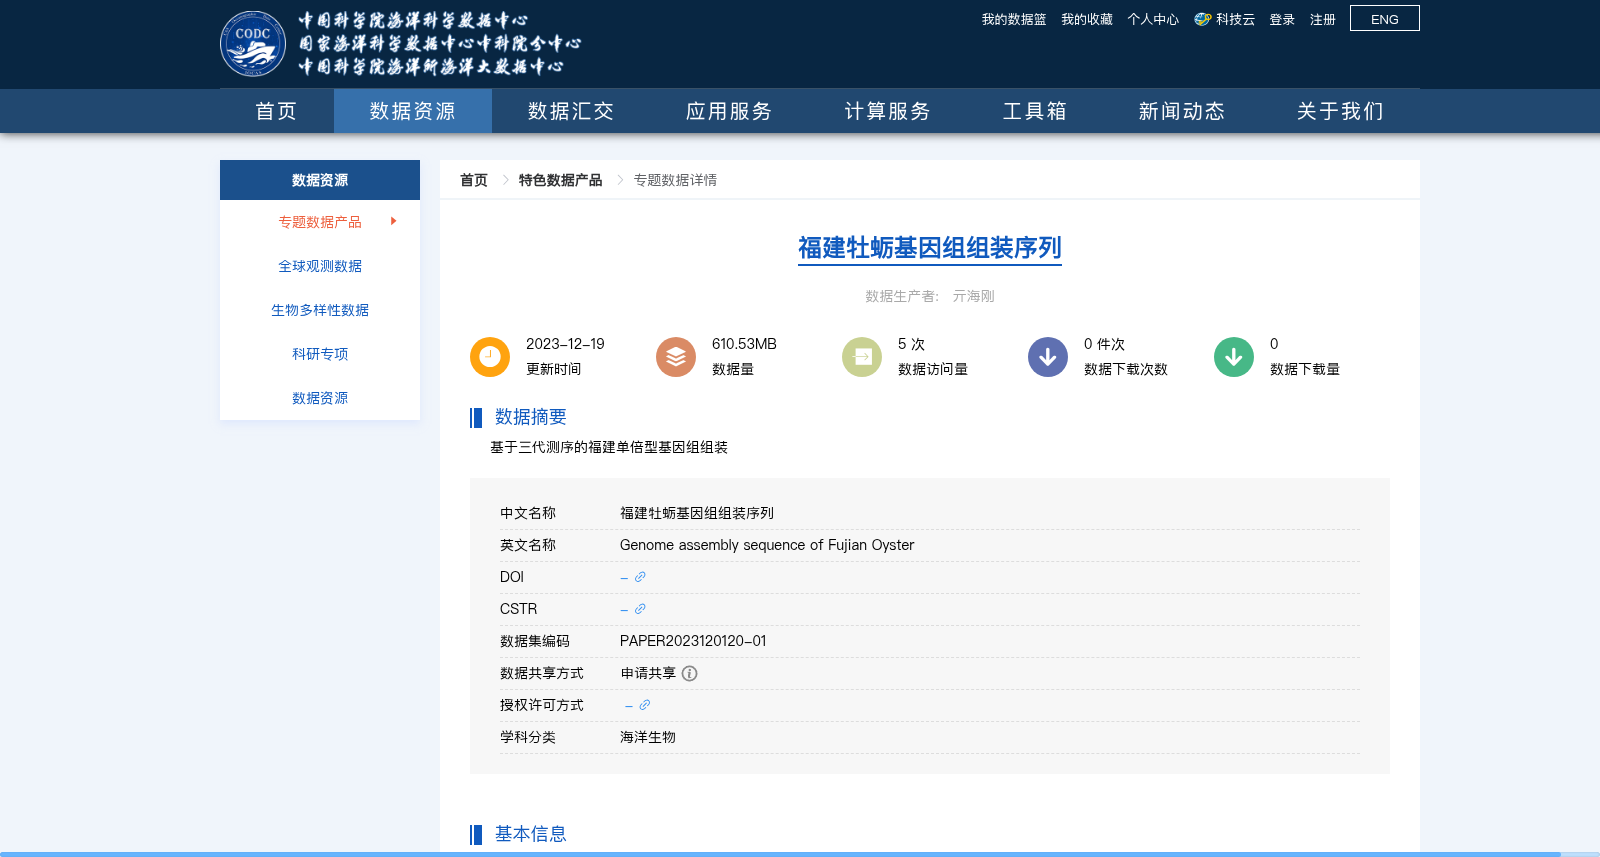1600x857 pixels.
Task: Select 数据资源 sidebar item
Action: pyautogui.click(x=320, y=398)
